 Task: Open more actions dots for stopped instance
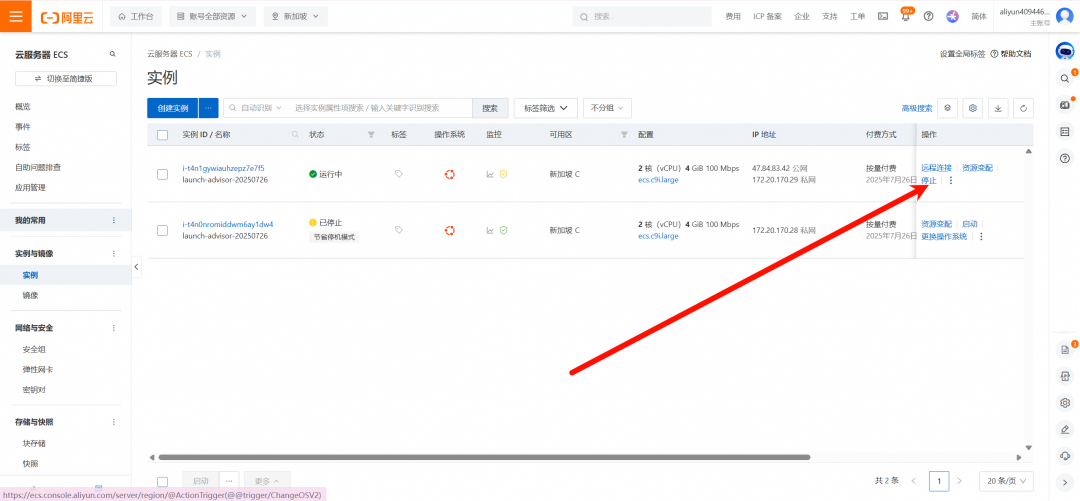(x=981, y=236)
